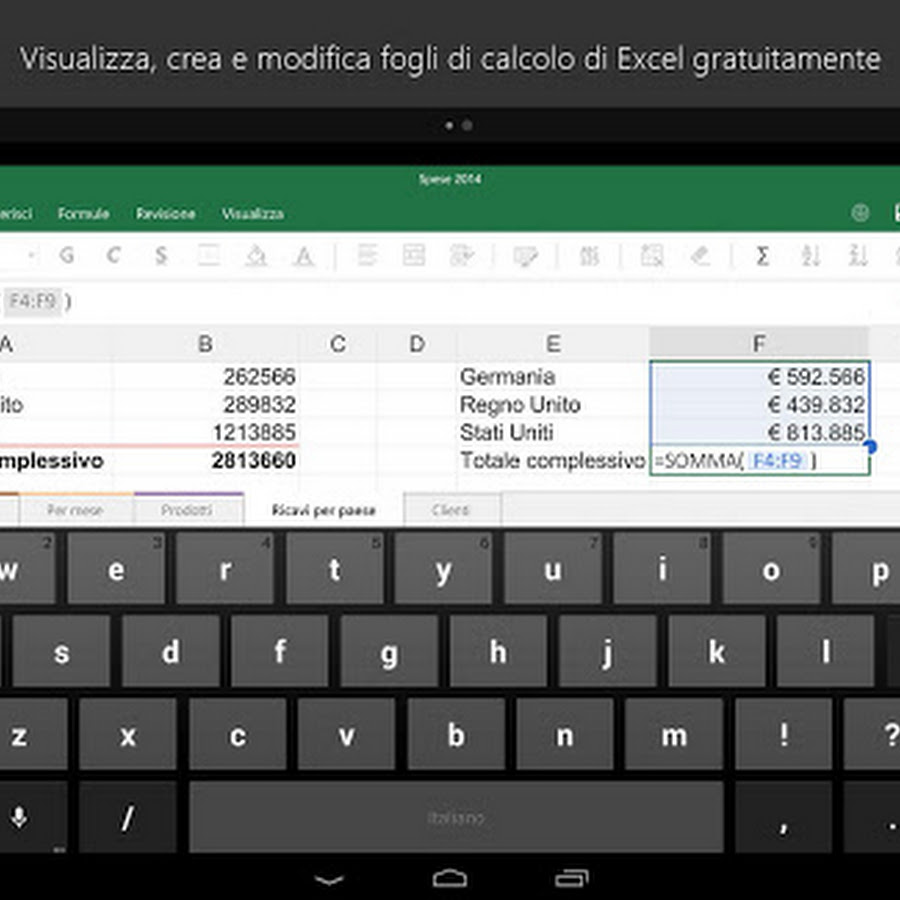Switch to the Prodotti sheet
900x900 pixels.
coord(187,510)
